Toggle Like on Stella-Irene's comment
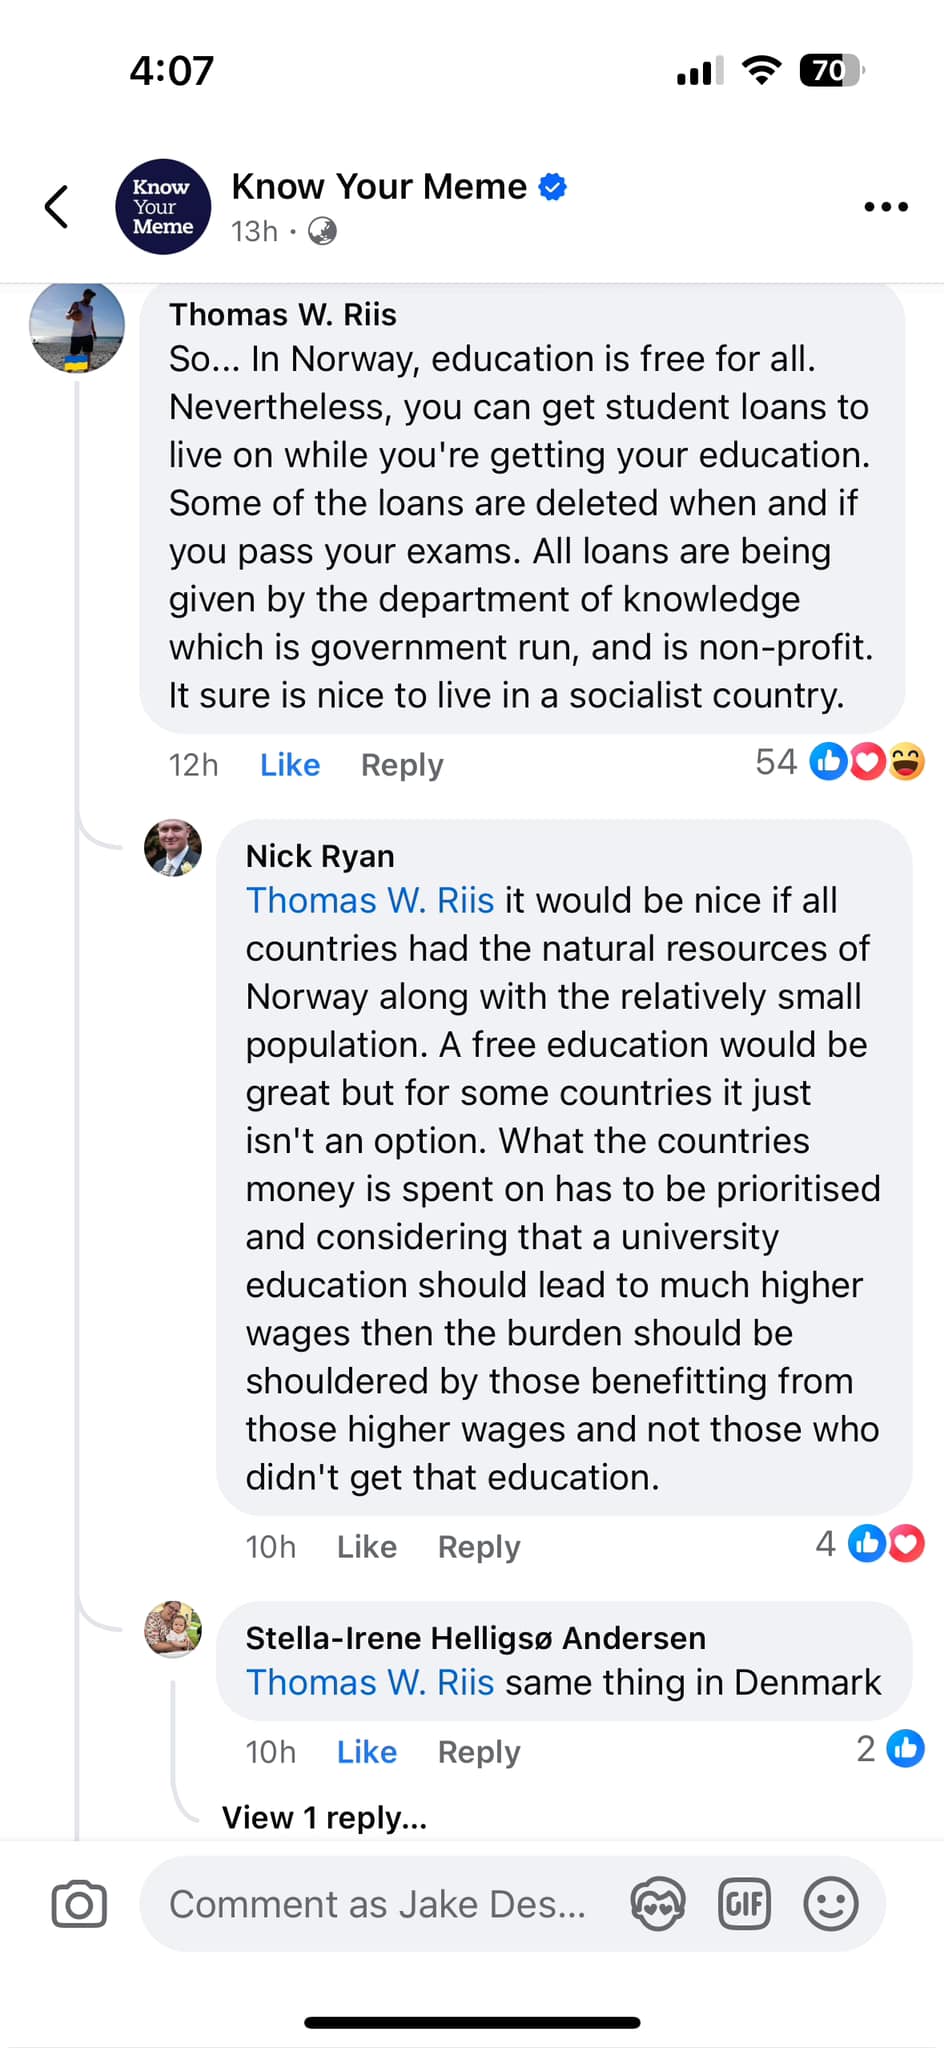Screen dimensions: 944x2048 (367, 1752)
